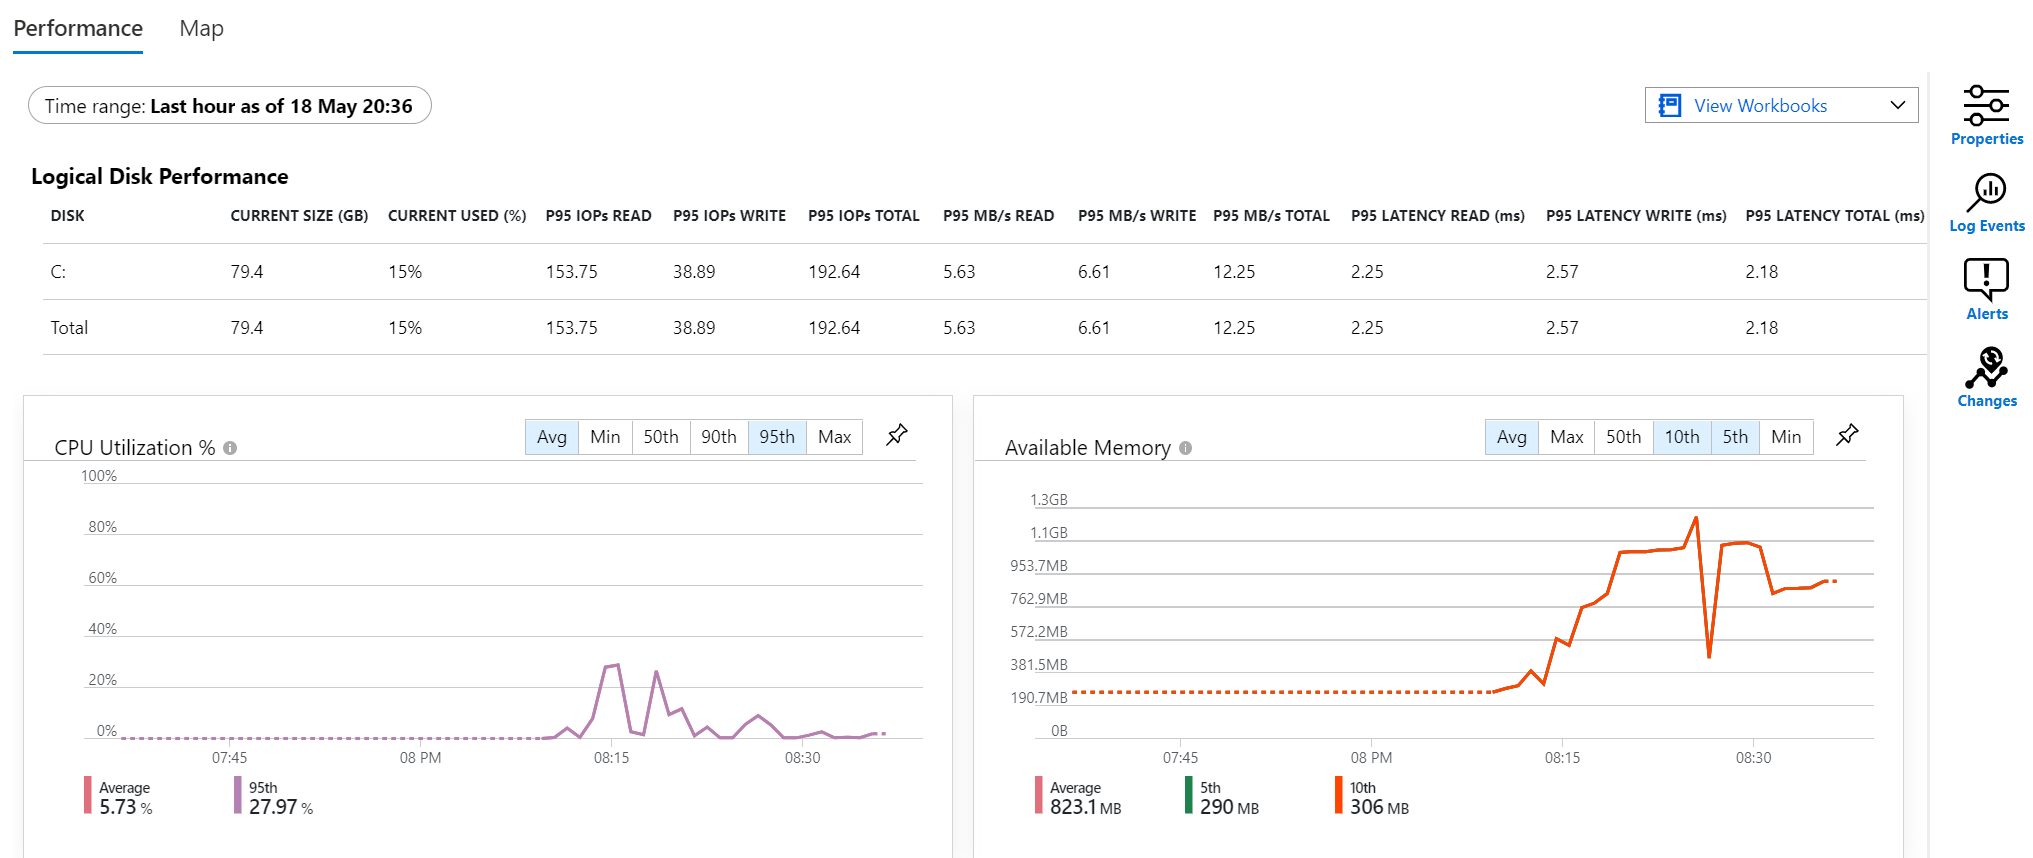Toggle 95th on CPU Utilization chart

(x=777, y=437)
